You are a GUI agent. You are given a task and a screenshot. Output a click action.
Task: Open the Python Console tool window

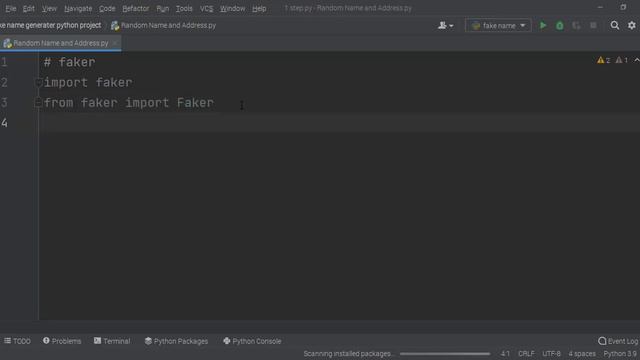(252, 341)
